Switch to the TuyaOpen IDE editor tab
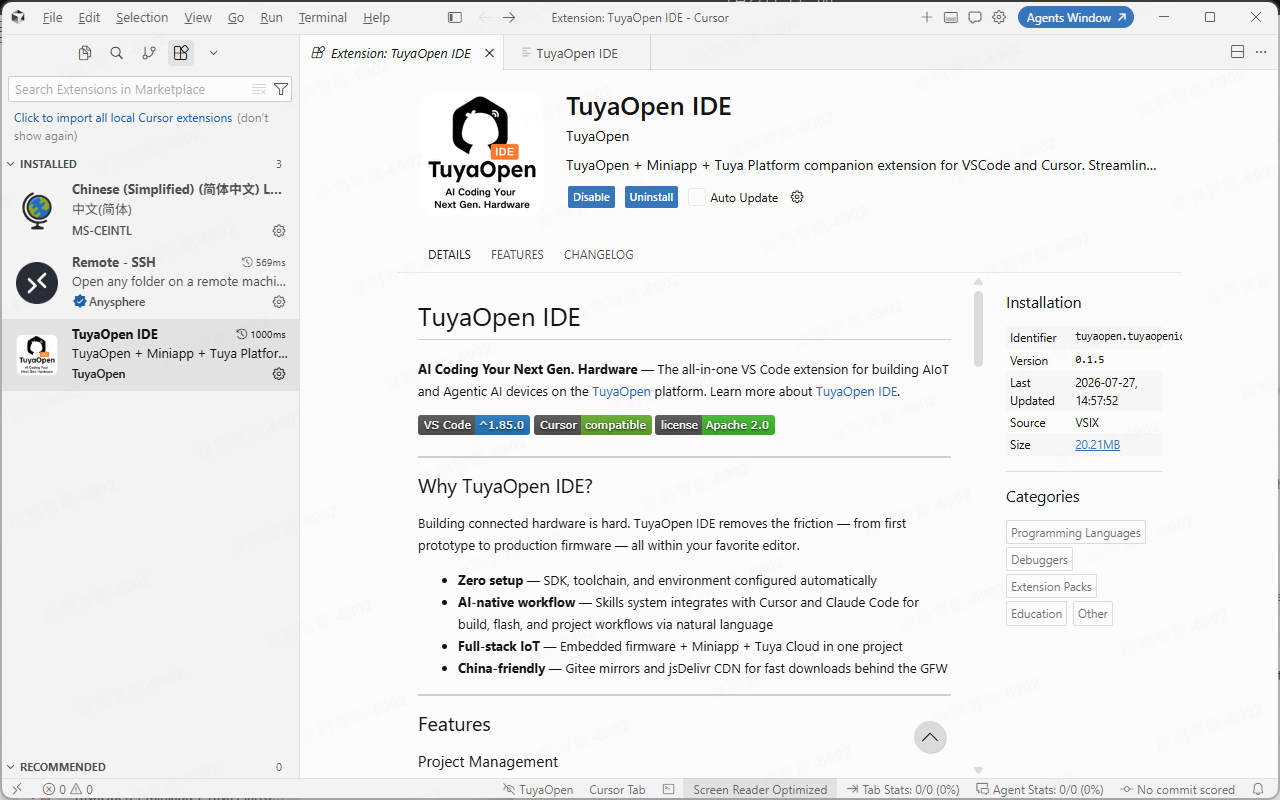 click(x=577, y=53)
